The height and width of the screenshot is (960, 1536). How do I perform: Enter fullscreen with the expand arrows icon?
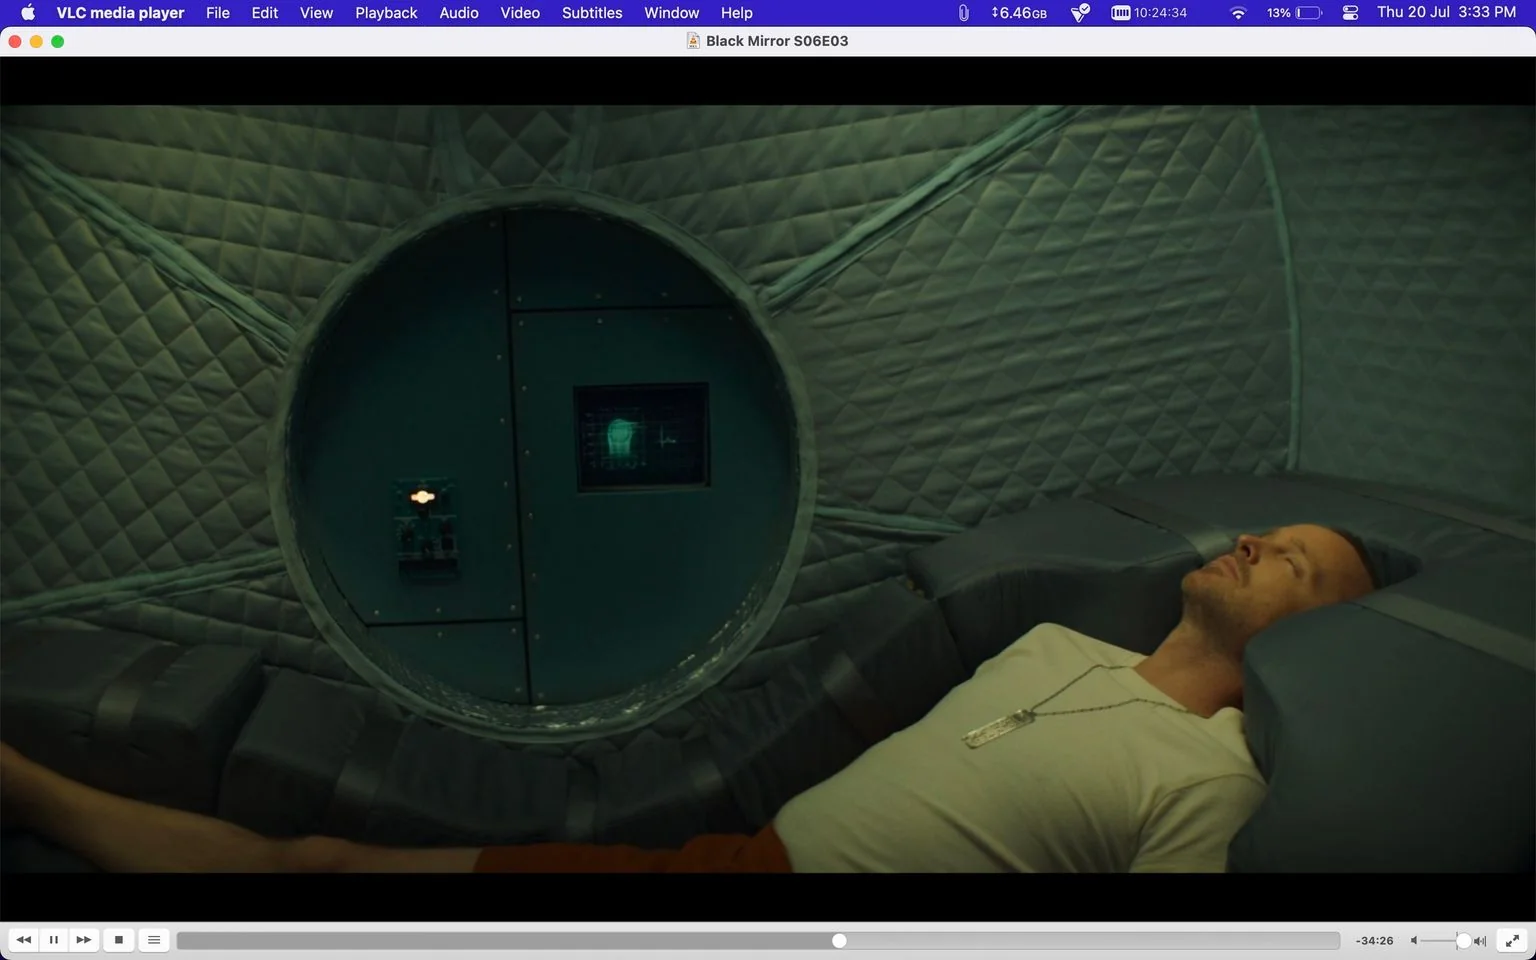1513,940
